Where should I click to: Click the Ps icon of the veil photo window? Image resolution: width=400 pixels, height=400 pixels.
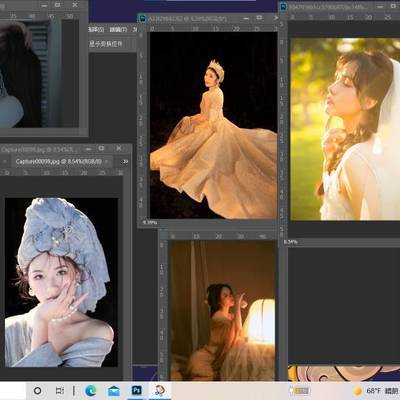pyautogui.click(x=284, y=6)
